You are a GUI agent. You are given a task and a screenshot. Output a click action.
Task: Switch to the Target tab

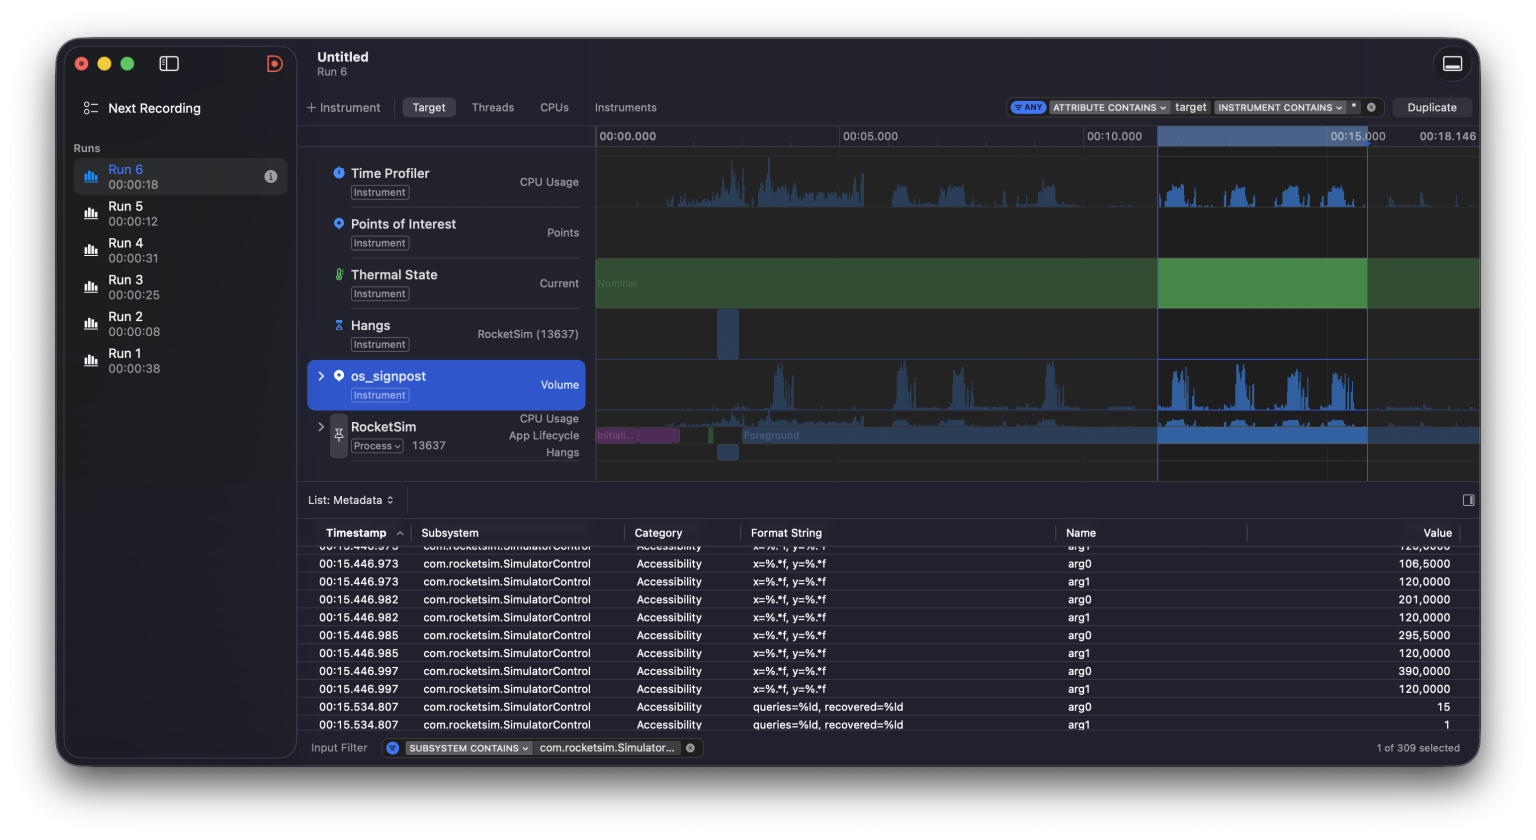click(429, 107)
